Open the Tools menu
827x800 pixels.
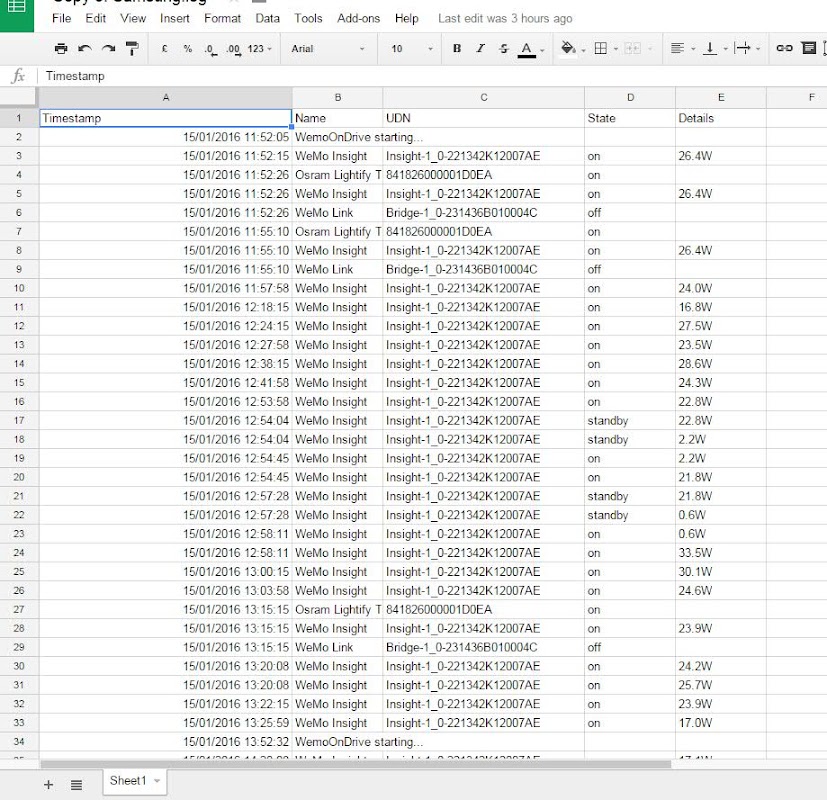pos(308,18)
